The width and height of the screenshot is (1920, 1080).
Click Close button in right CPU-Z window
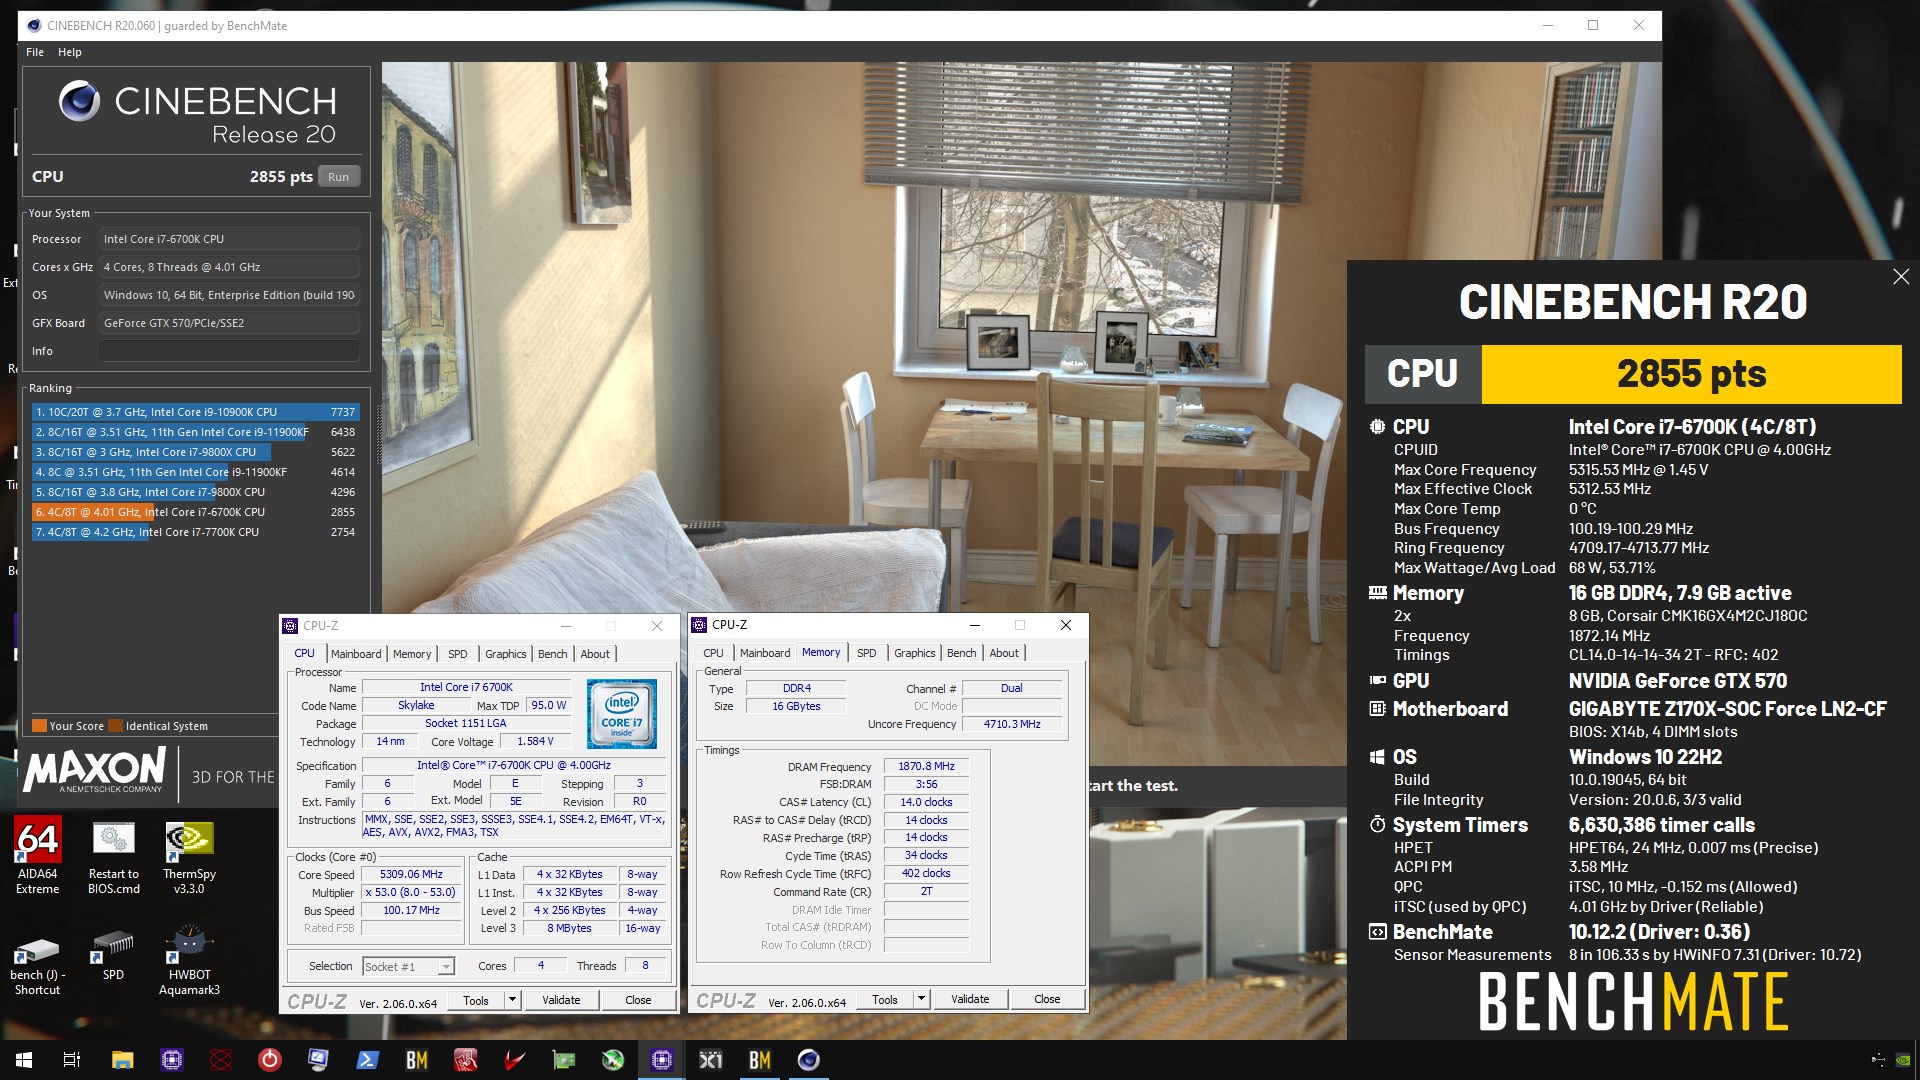(1047, 999)
